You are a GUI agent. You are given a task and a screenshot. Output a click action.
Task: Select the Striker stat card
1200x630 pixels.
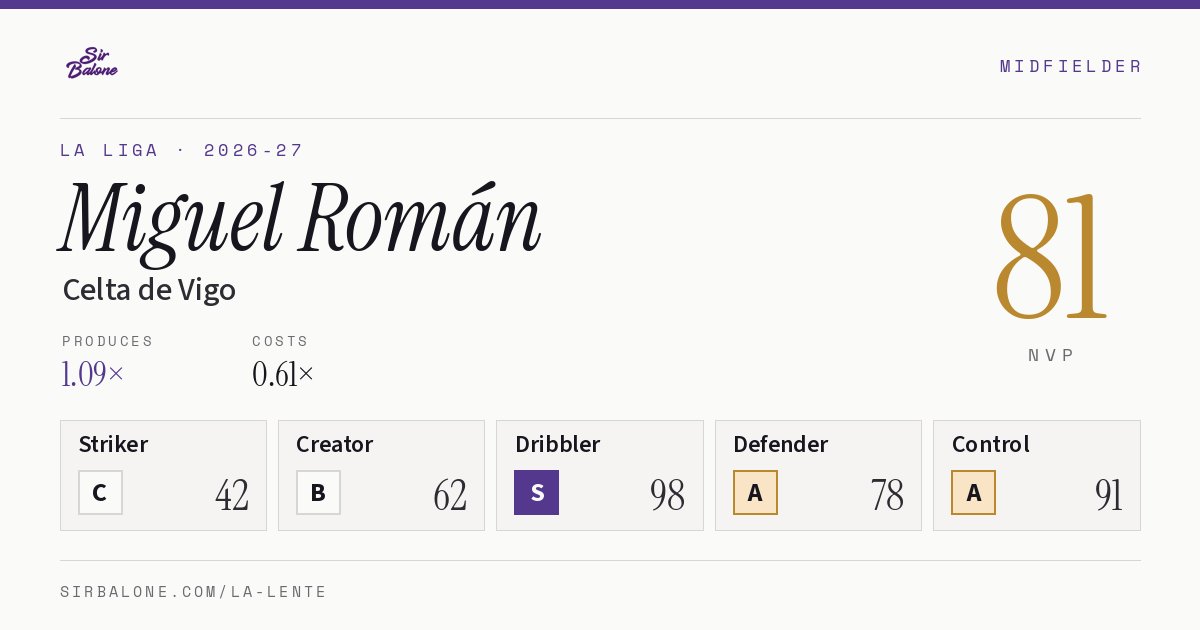pos(163,475)
